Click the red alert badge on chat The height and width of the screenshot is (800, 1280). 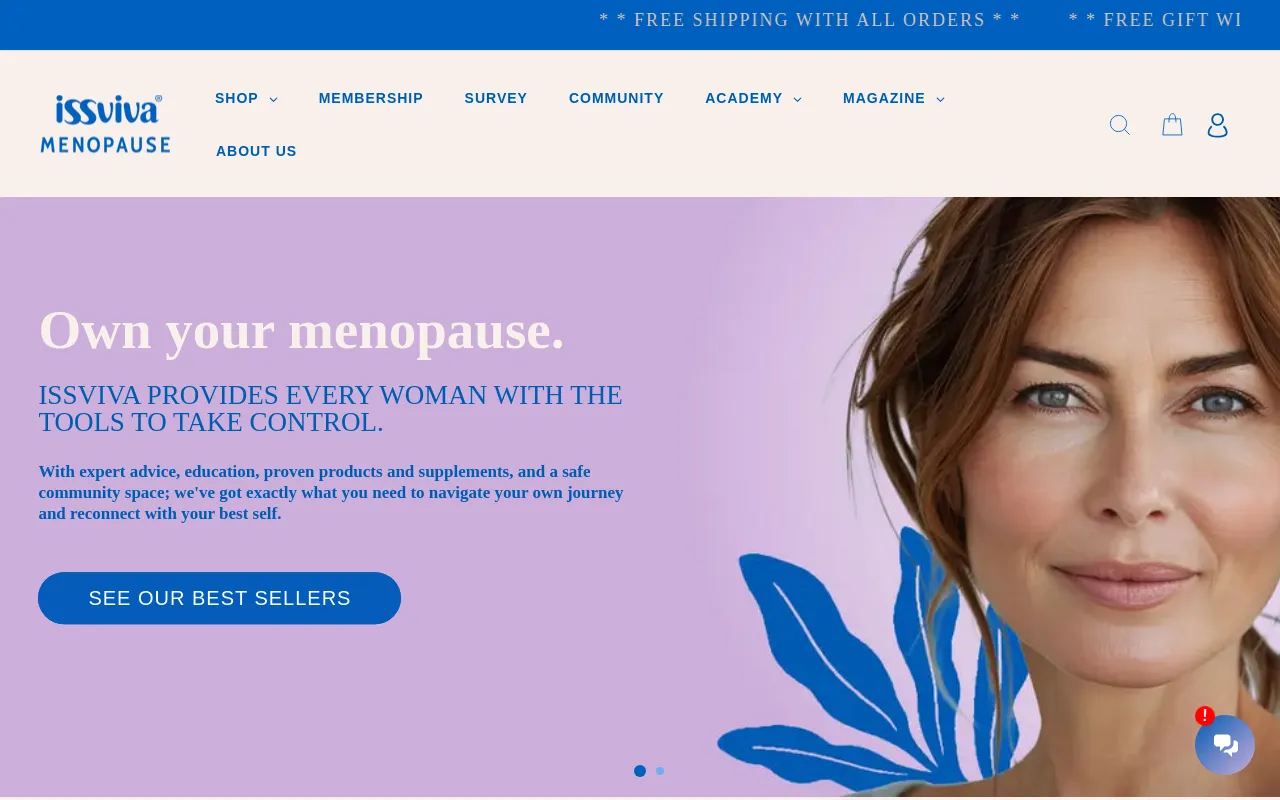(1205, 716)
